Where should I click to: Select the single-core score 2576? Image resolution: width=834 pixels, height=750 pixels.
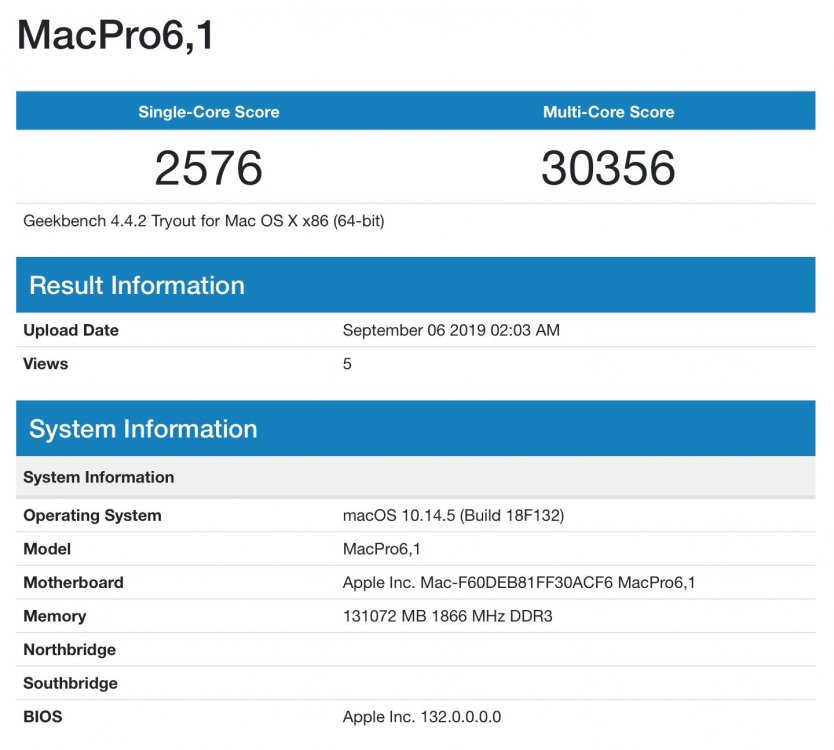click(x=208, y=168)
